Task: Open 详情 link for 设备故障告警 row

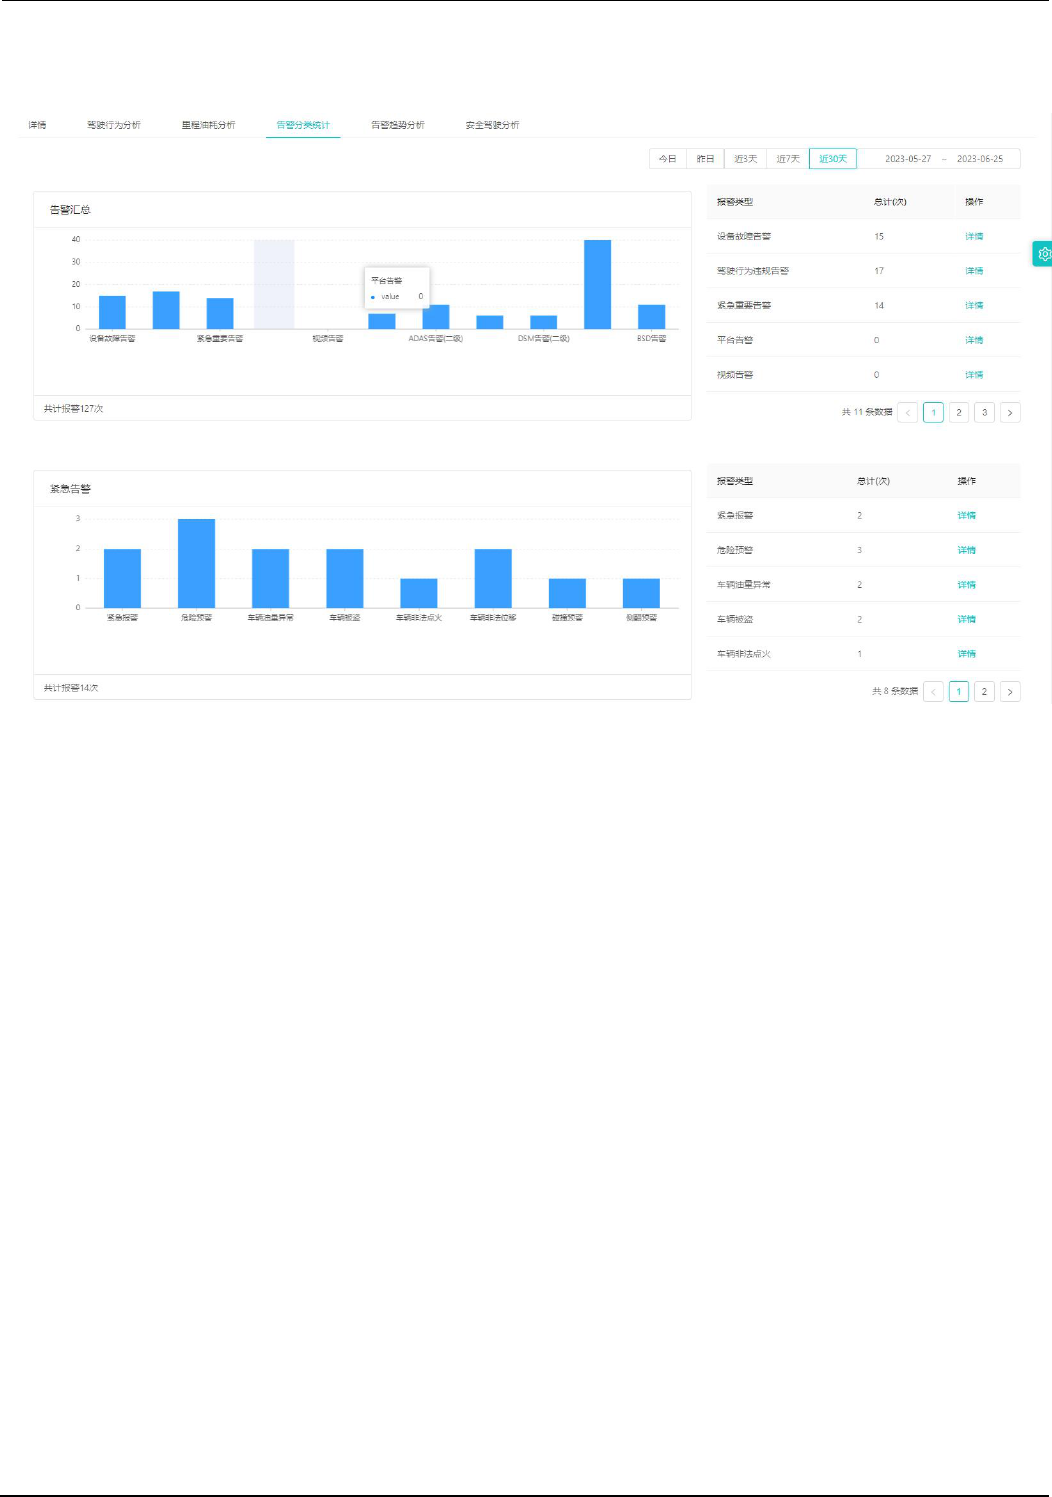Action: (974, 236)
